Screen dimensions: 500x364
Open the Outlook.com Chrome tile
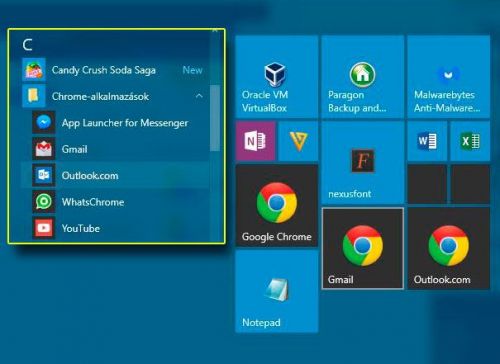click(449, 248)
